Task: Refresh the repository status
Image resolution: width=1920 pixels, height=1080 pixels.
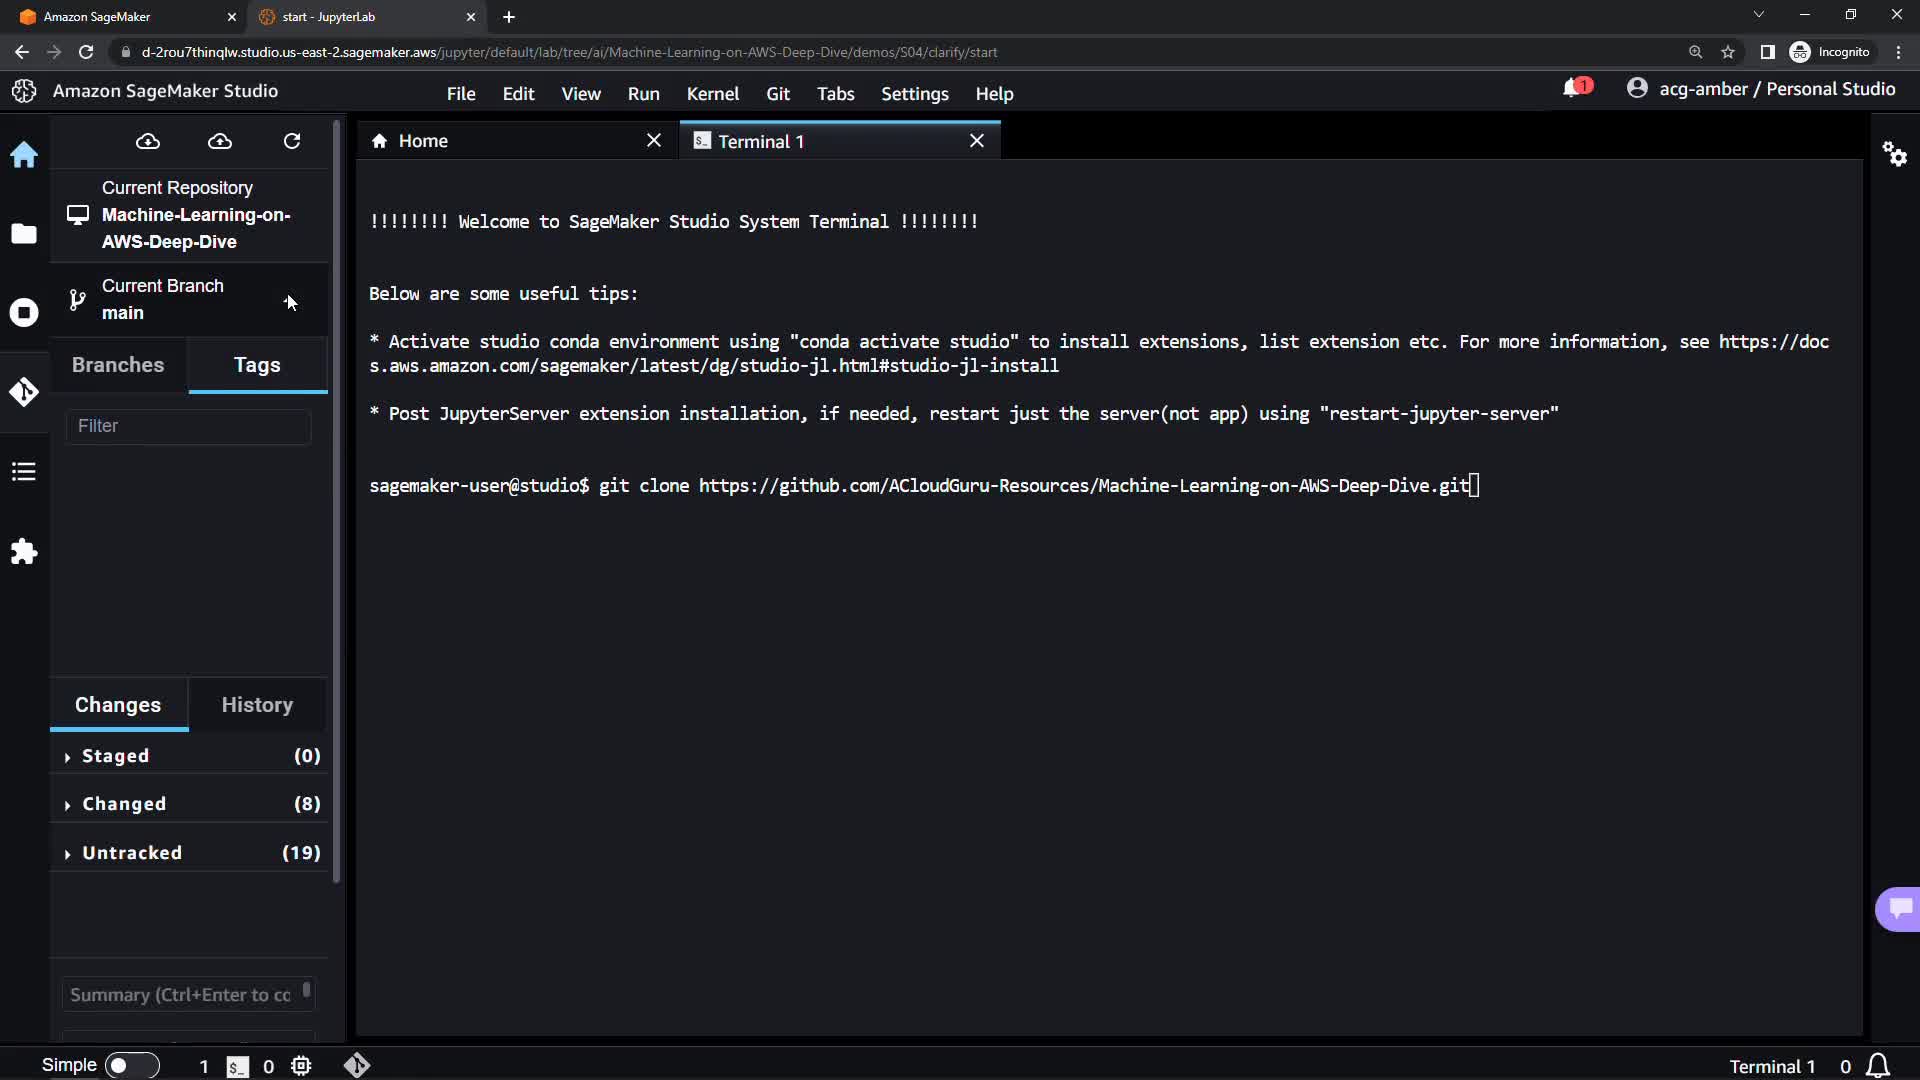Action: [x=292, y=141]
